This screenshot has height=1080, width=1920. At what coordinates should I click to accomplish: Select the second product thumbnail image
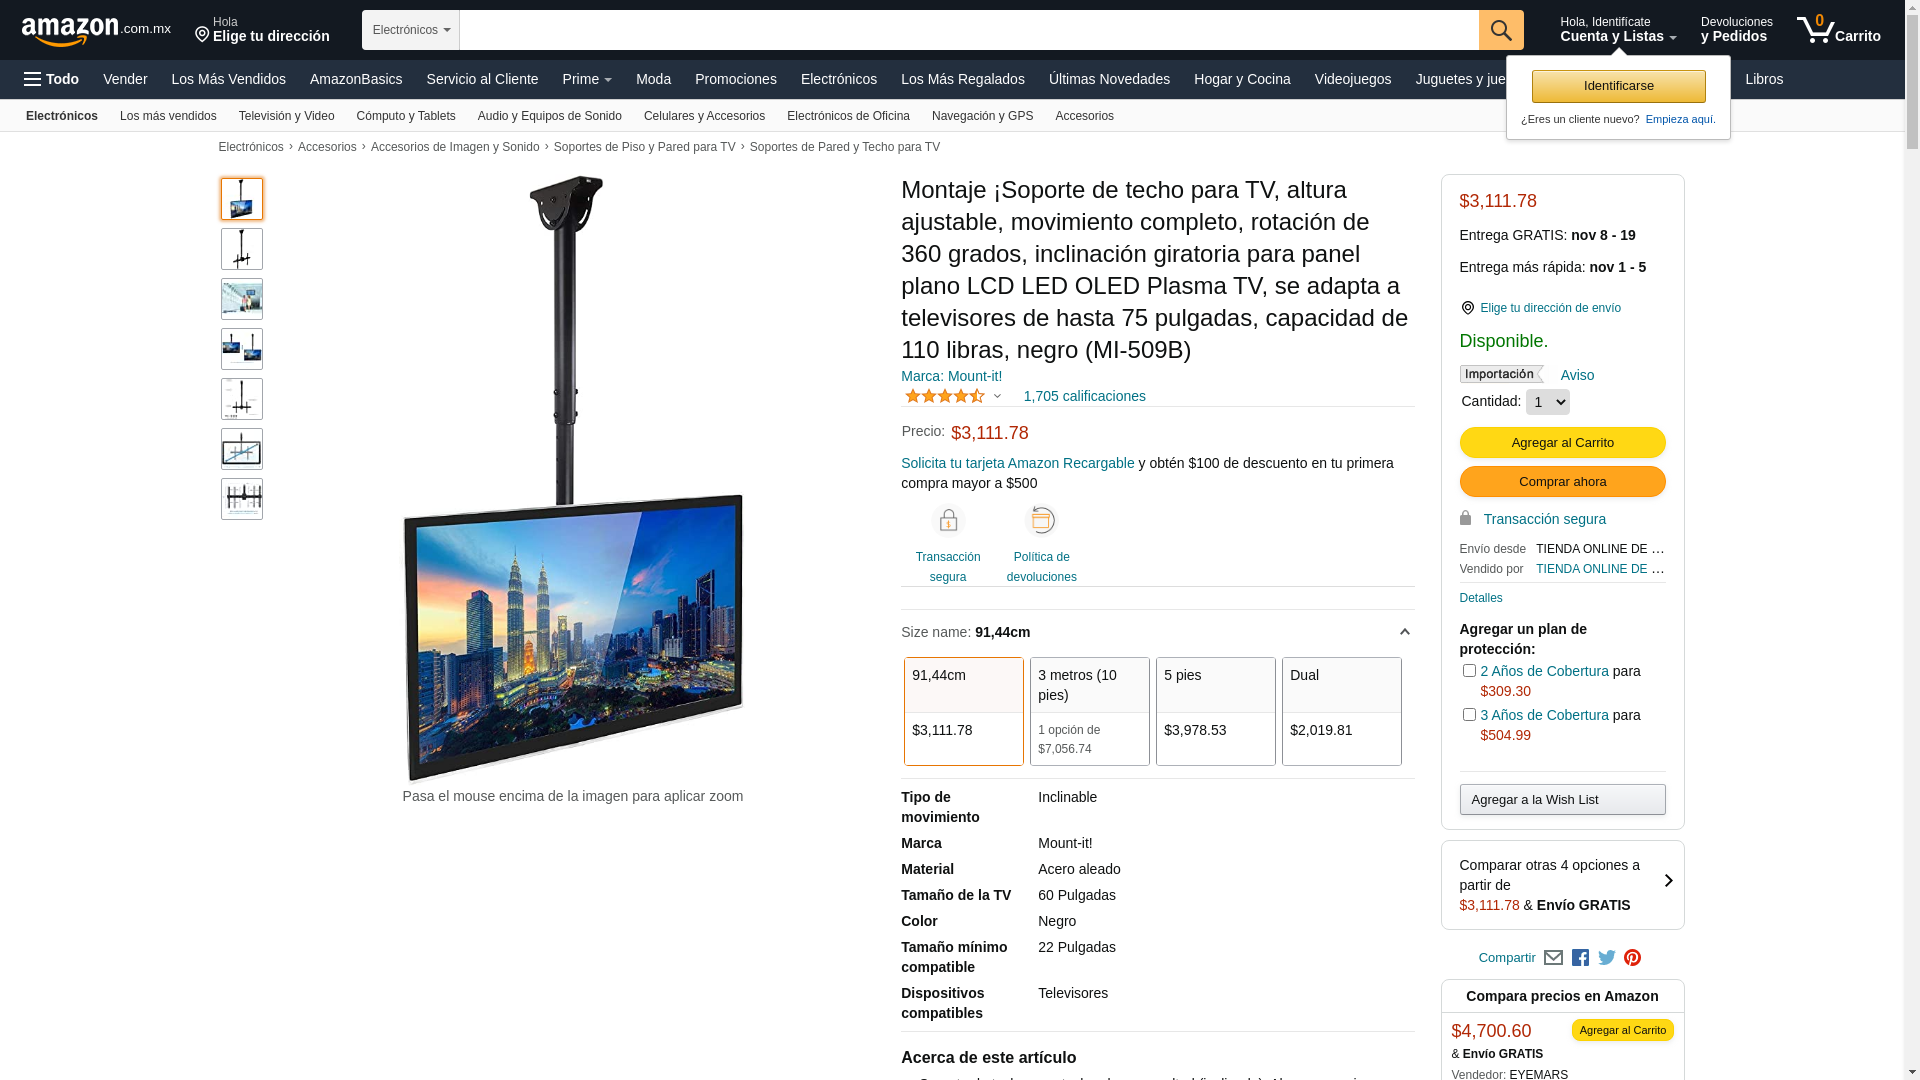click(242, 249)
